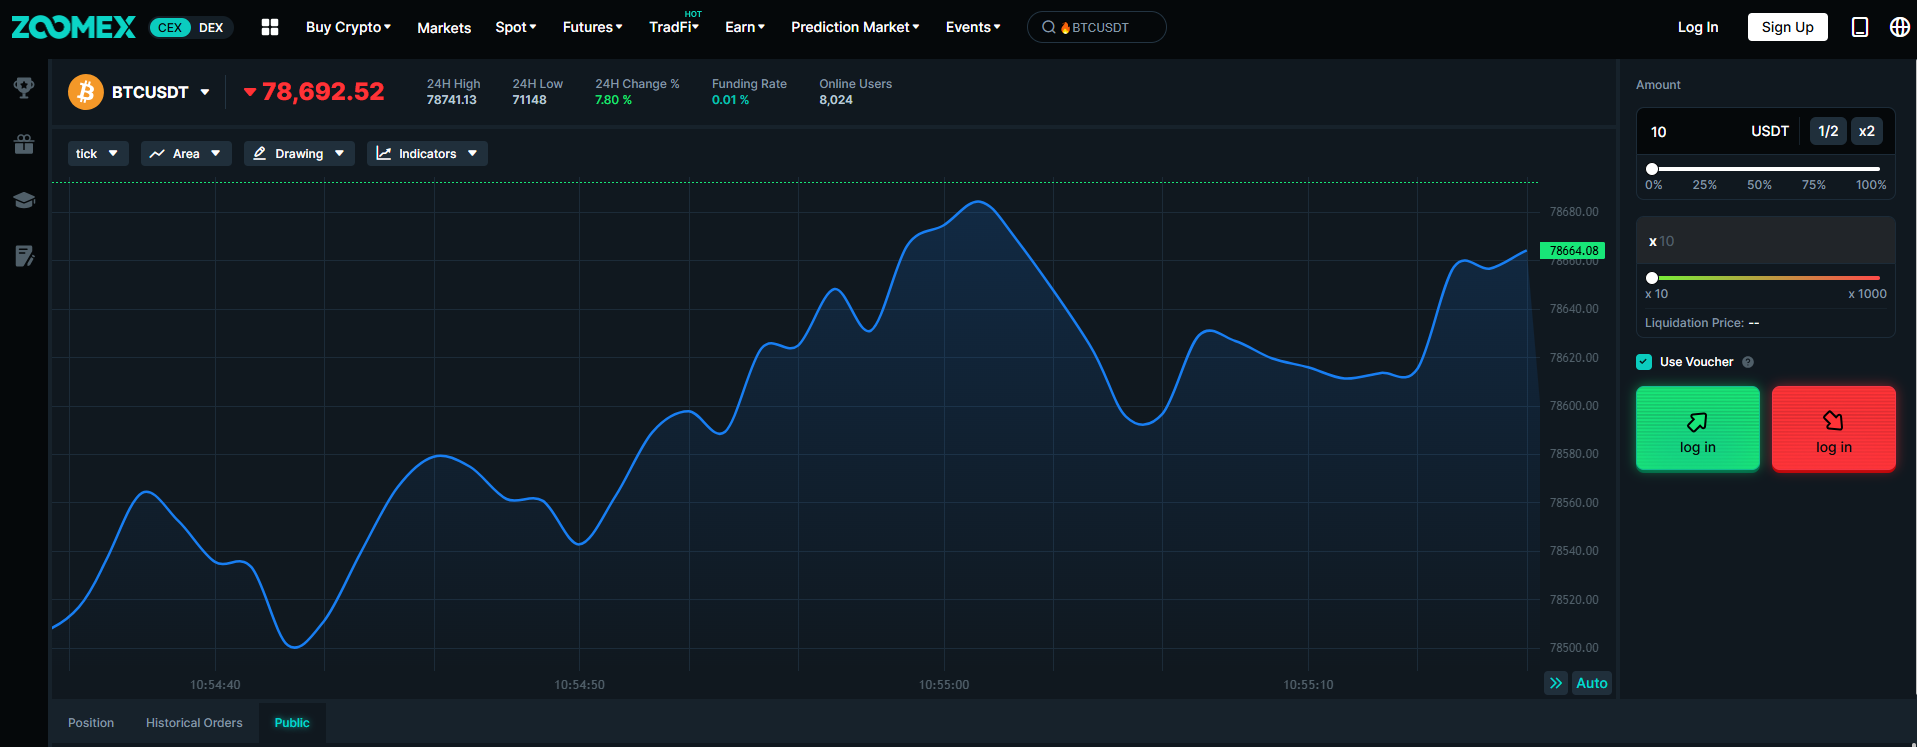Click the x 1000 leverage label
This screenshot has width=1917, height=747.
pyautogui.click(x=1867, y=294)
